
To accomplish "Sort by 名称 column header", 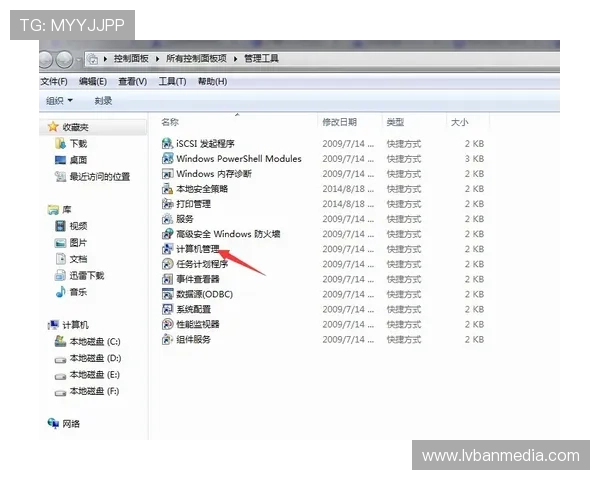I will click(x=170, y=122).
